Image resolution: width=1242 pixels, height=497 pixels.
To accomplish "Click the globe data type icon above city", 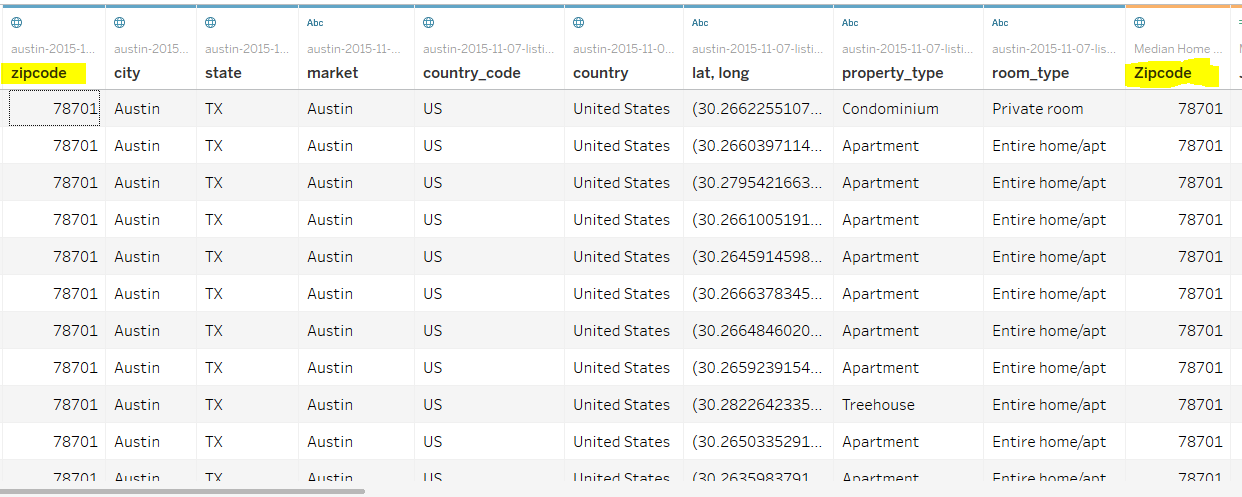I will [120, 22].
